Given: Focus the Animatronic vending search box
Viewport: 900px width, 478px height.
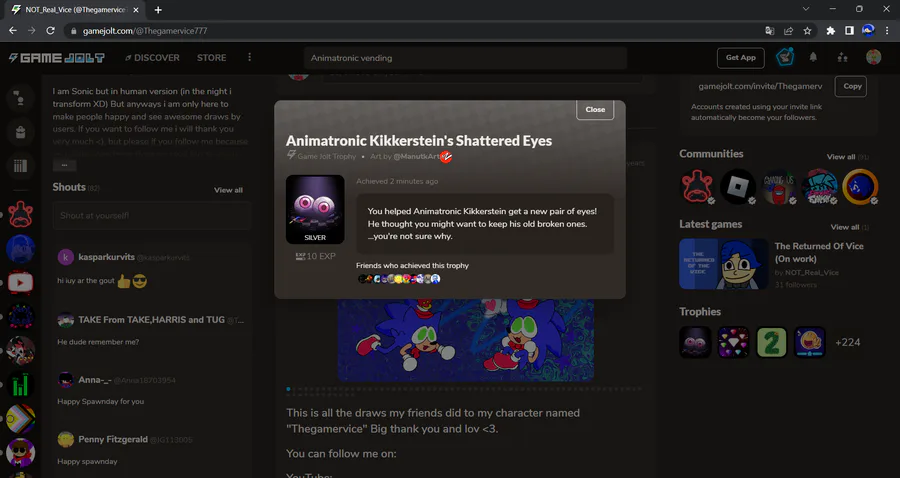Looking at the screenshot, I should [x=465, y=58].
